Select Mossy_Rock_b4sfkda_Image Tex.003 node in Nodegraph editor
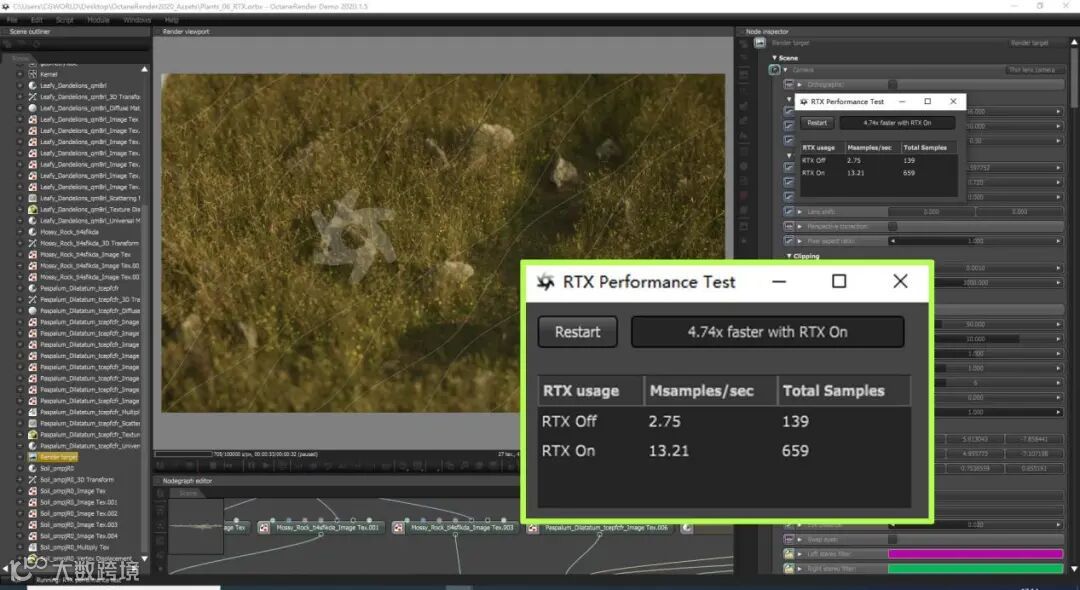The image size is (1080, 590). point(455,527)
